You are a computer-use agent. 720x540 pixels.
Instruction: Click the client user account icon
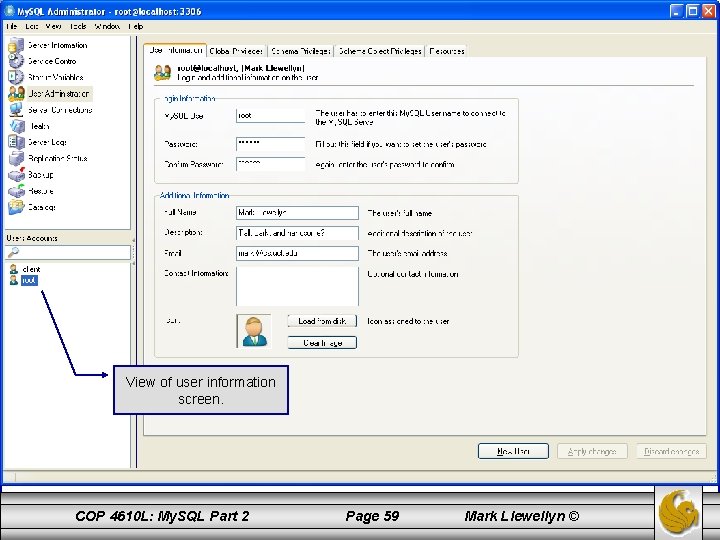click(x=14, y=269)
